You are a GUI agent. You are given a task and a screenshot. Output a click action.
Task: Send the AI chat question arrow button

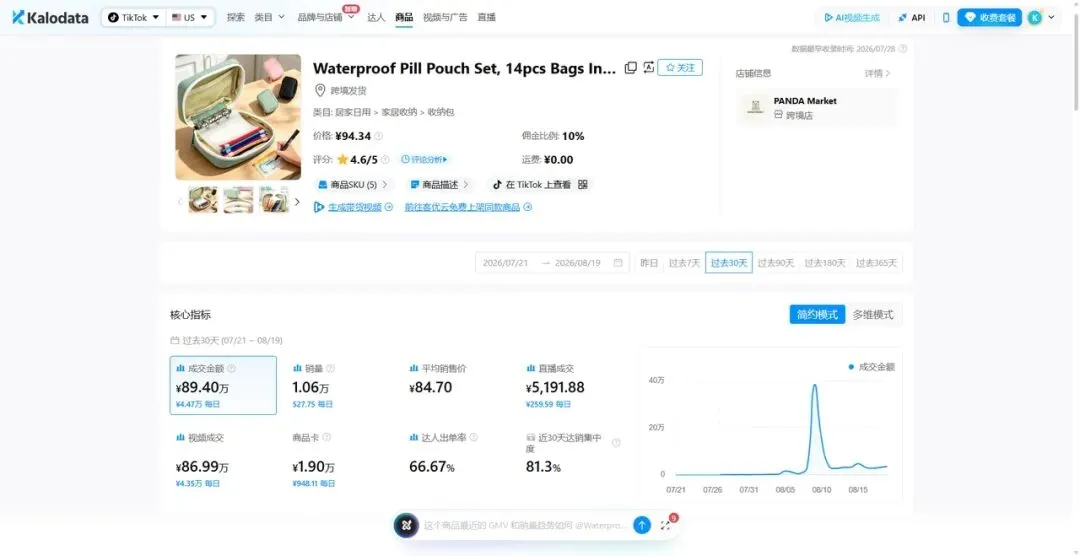click(x=641, y=526)
